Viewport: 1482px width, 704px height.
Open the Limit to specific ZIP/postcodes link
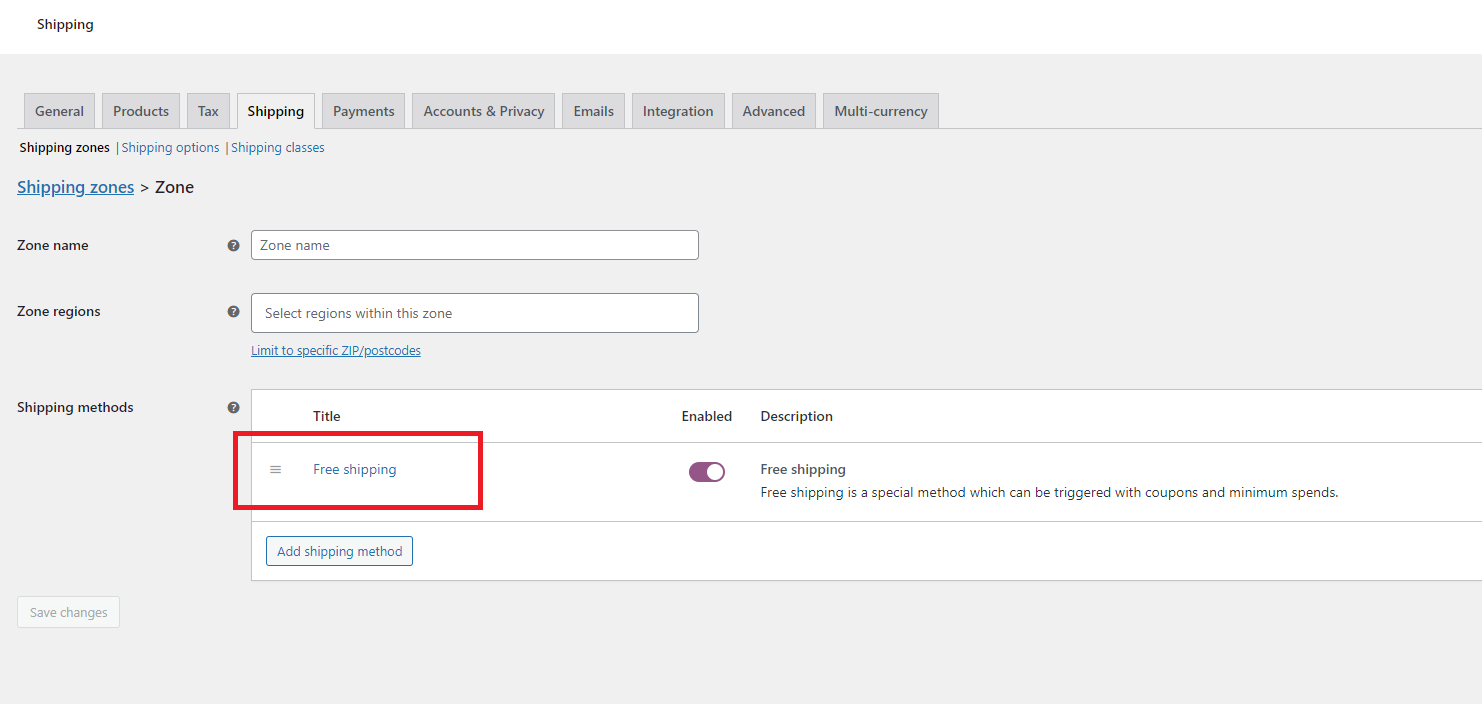[336, 351]
